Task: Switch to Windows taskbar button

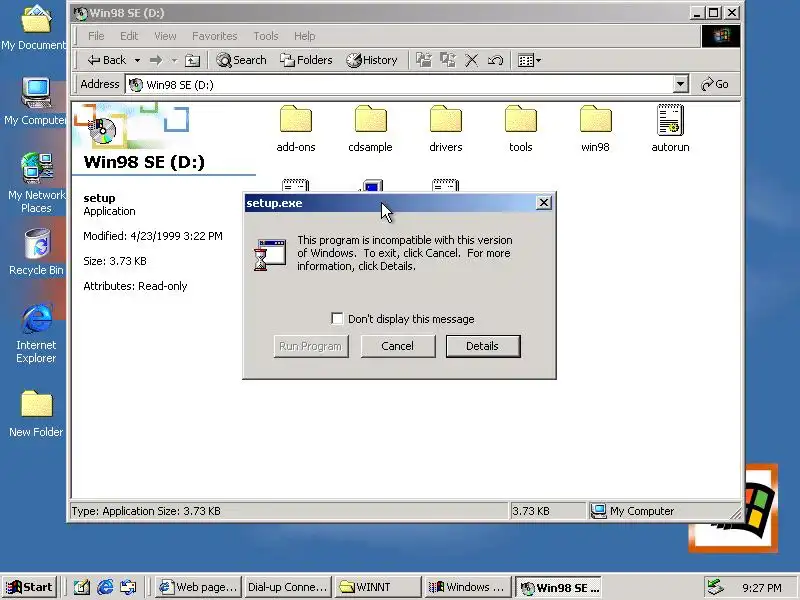Action: click(x=467, y=587)
